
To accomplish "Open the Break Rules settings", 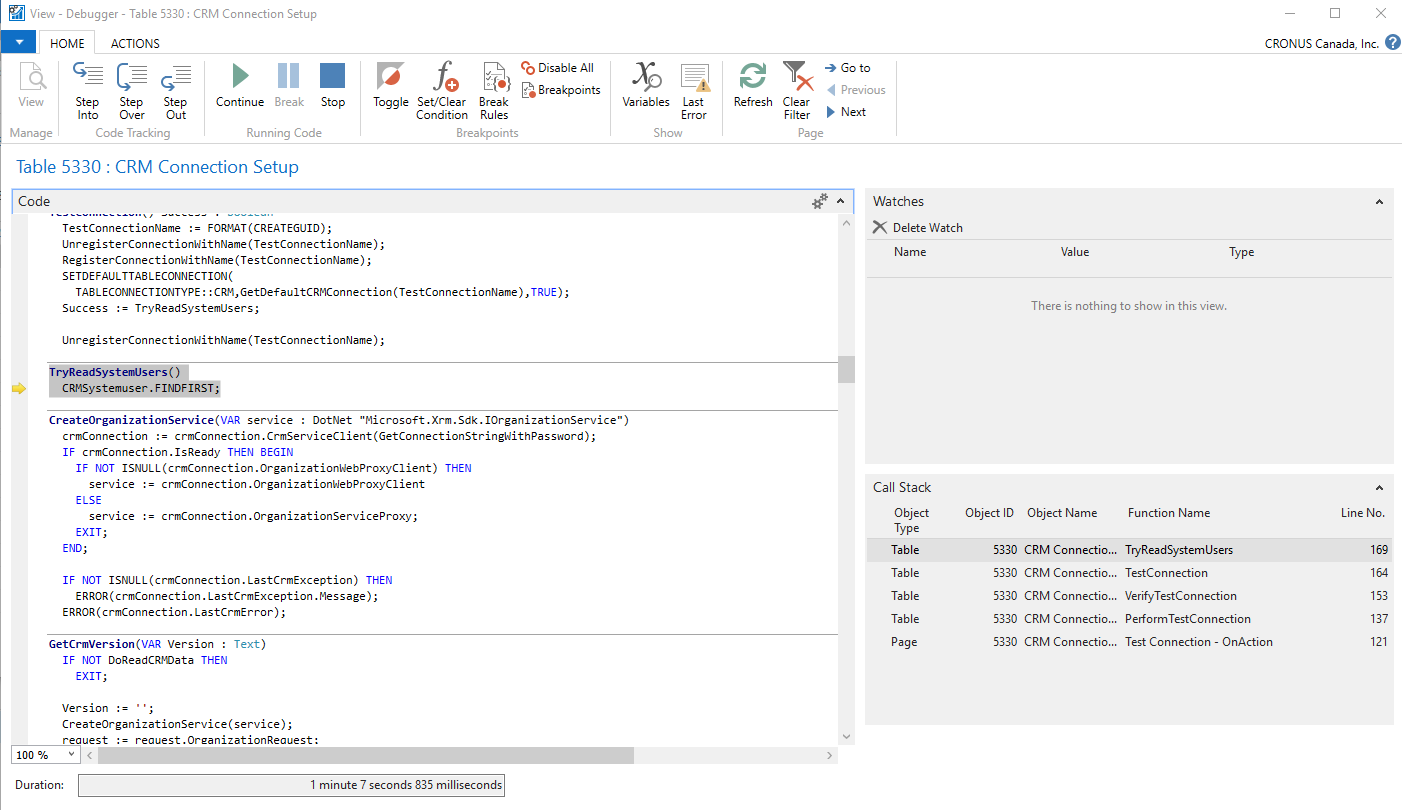I will (x=494, y=90).
